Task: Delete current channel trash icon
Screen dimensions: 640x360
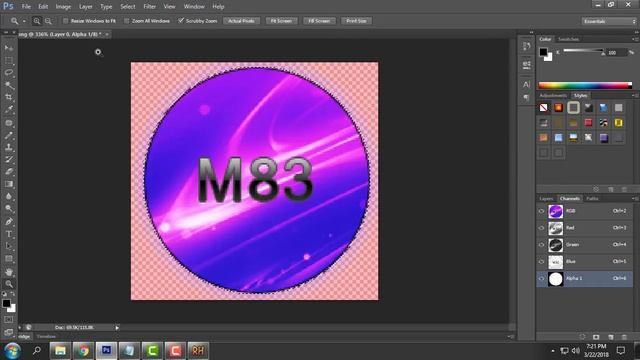Action: coord(624,337)
